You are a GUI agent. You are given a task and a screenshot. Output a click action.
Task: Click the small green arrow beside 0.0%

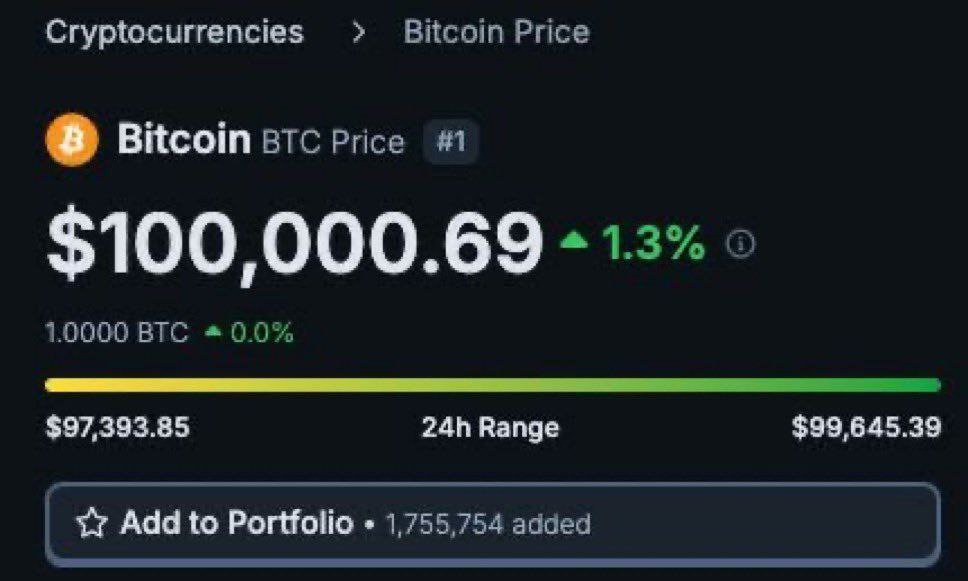click(213, 332)
